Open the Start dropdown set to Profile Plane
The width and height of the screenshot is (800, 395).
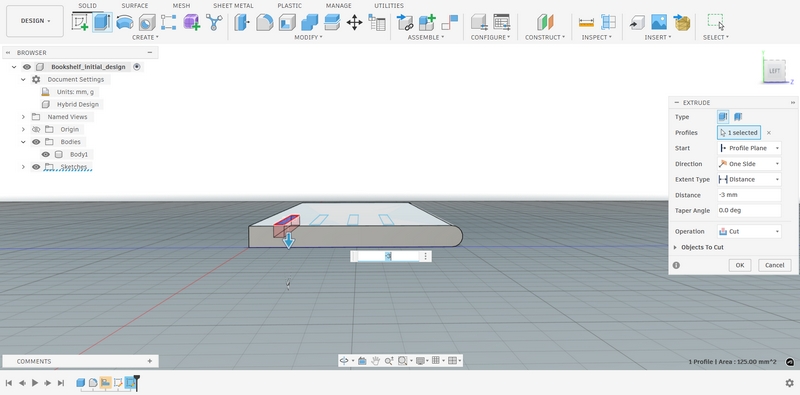pos(749,148)
